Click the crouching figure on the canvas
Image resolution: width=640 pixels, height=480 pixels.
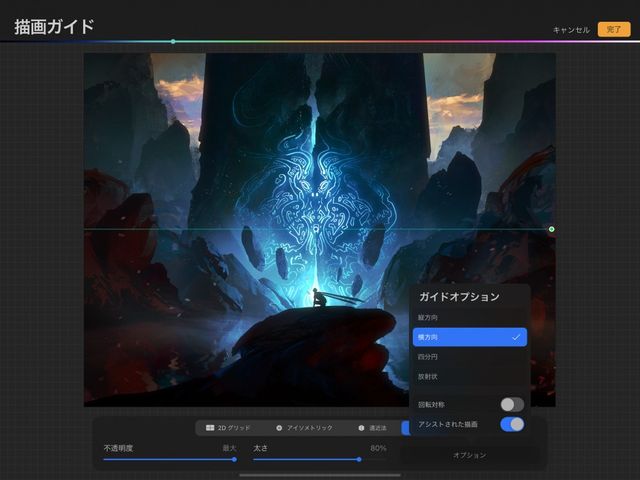(x=320, y=298)
